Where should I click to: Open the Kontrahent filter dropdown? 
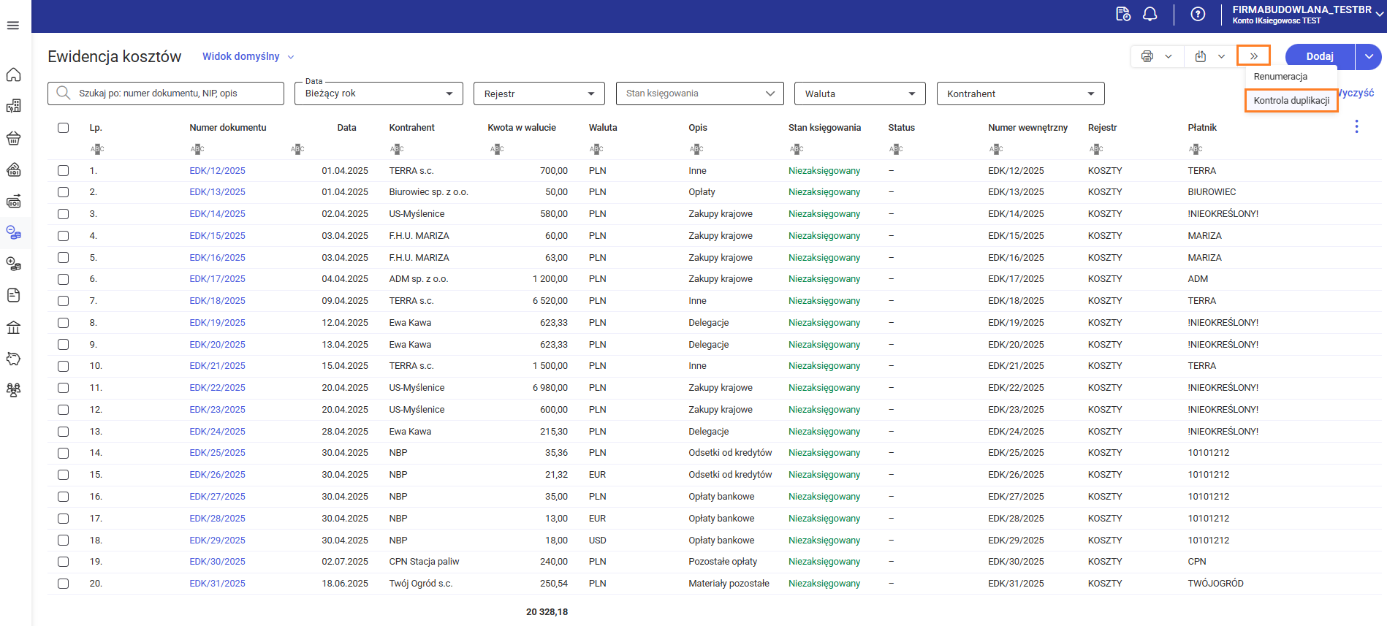1020,93
